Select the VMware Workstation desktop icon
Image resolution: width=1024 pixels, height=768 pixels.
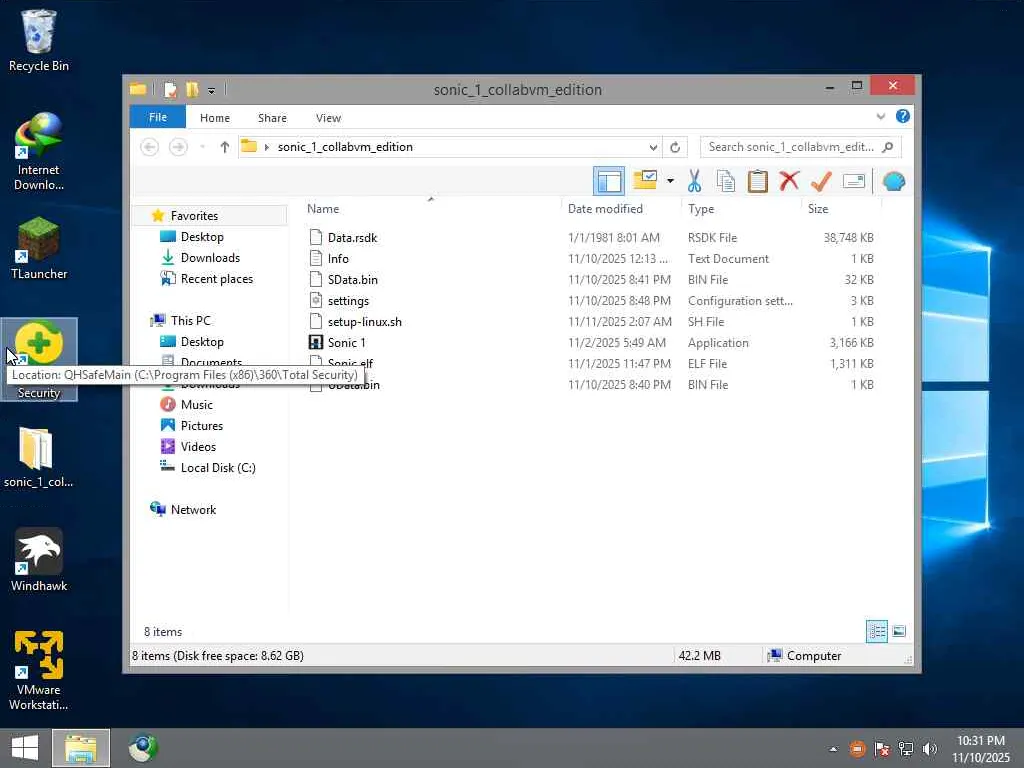[x=39, y=671]
